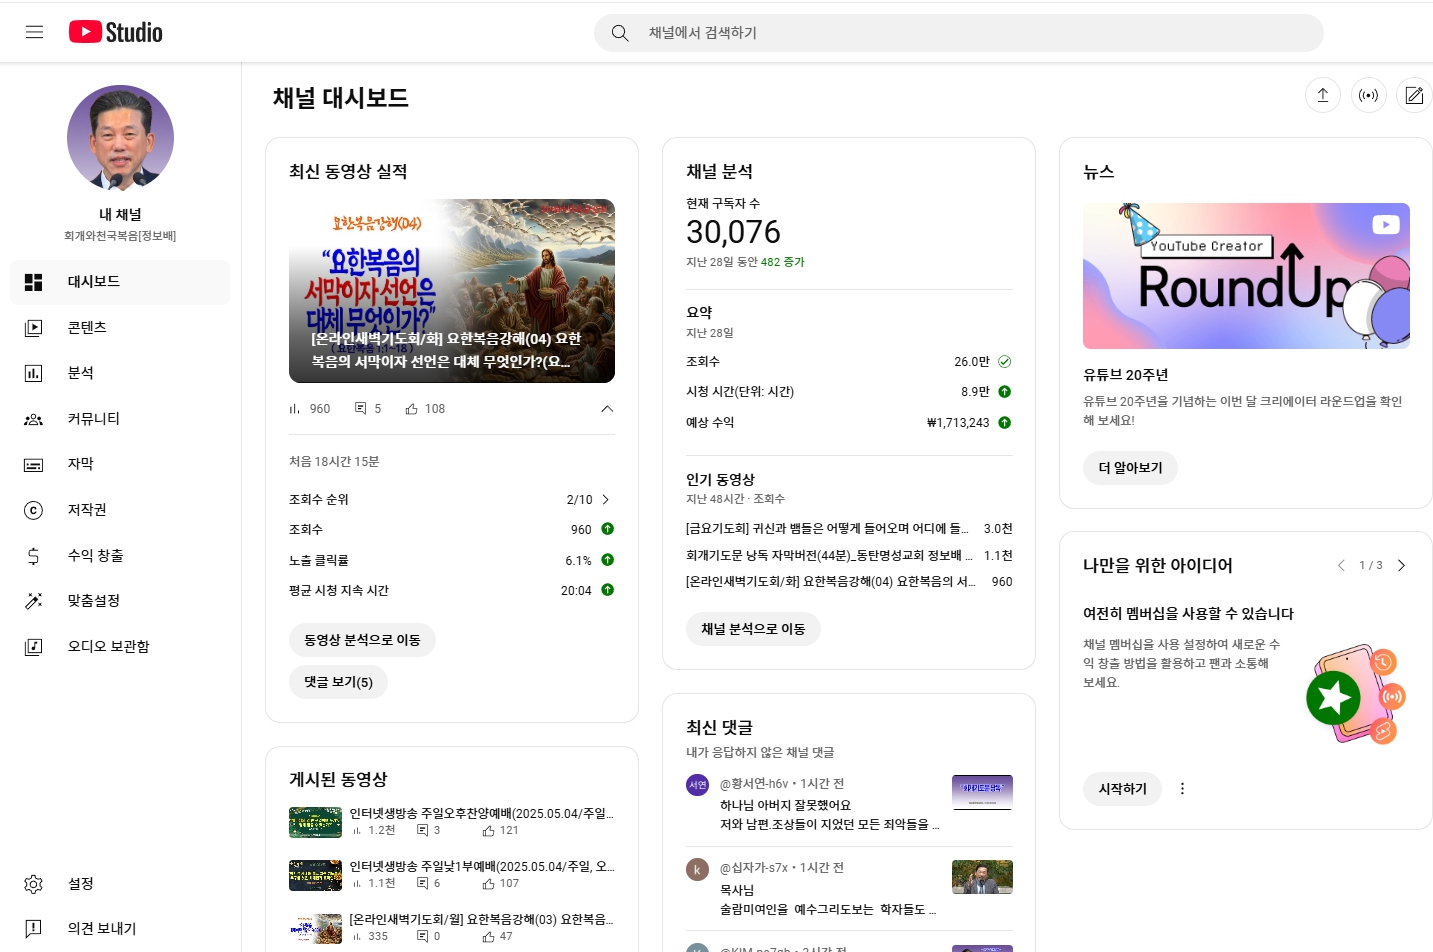Open the hamburger navigation menu
This screenshot has height=952, width=1433.
pyautogui.click(x=34, y=32)
